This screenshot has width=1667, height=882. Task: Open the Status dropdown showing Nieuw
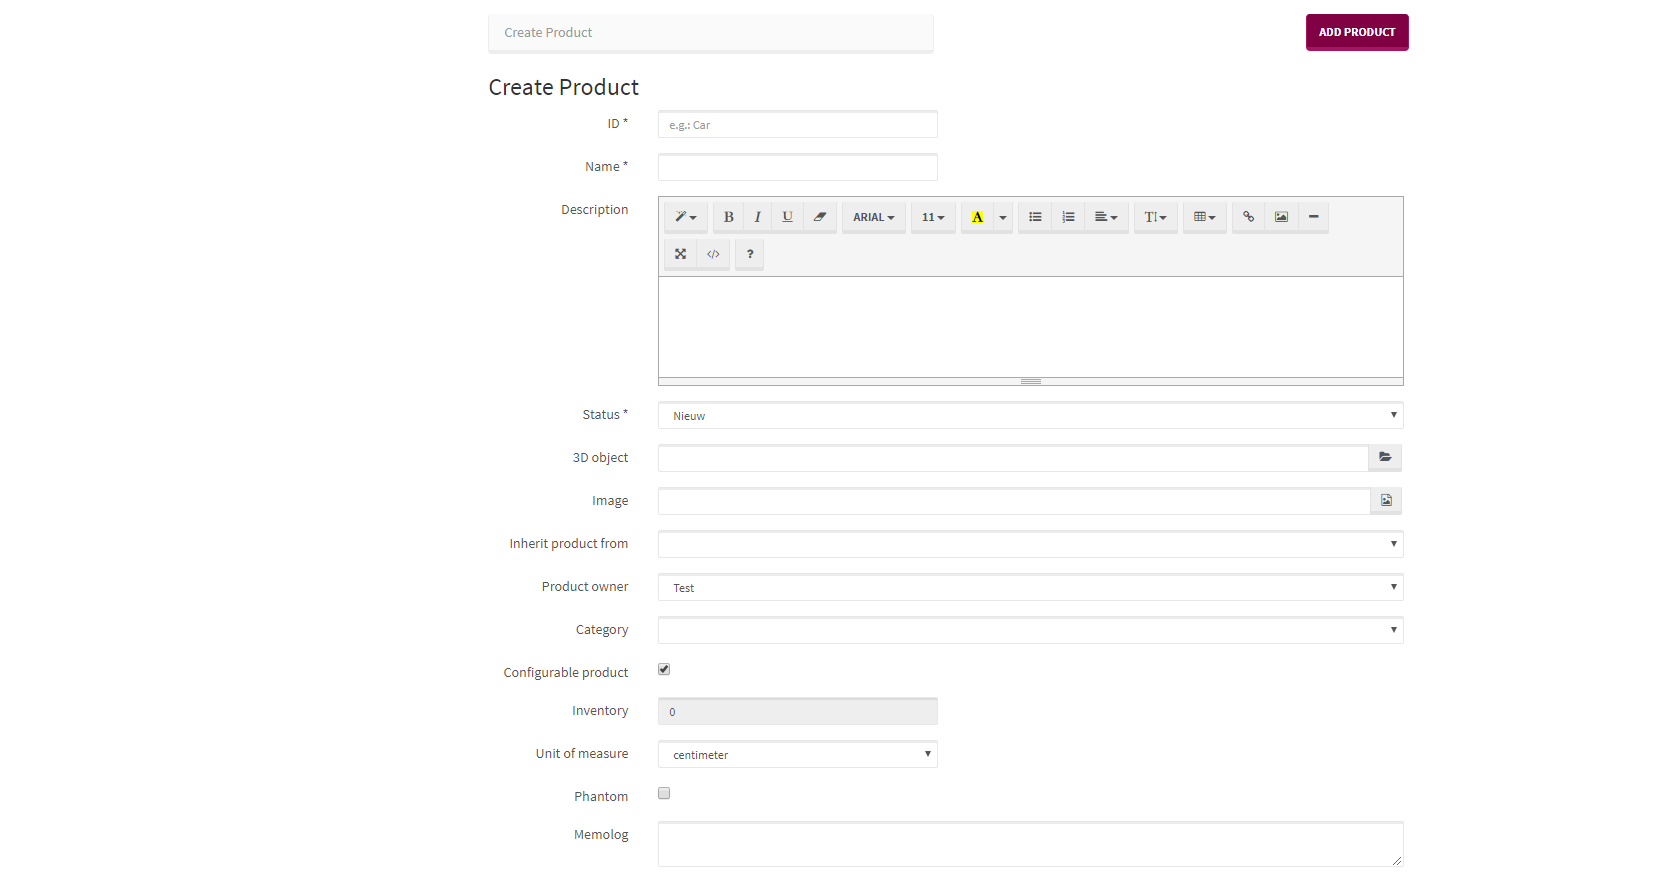[x=1030, y=416]
